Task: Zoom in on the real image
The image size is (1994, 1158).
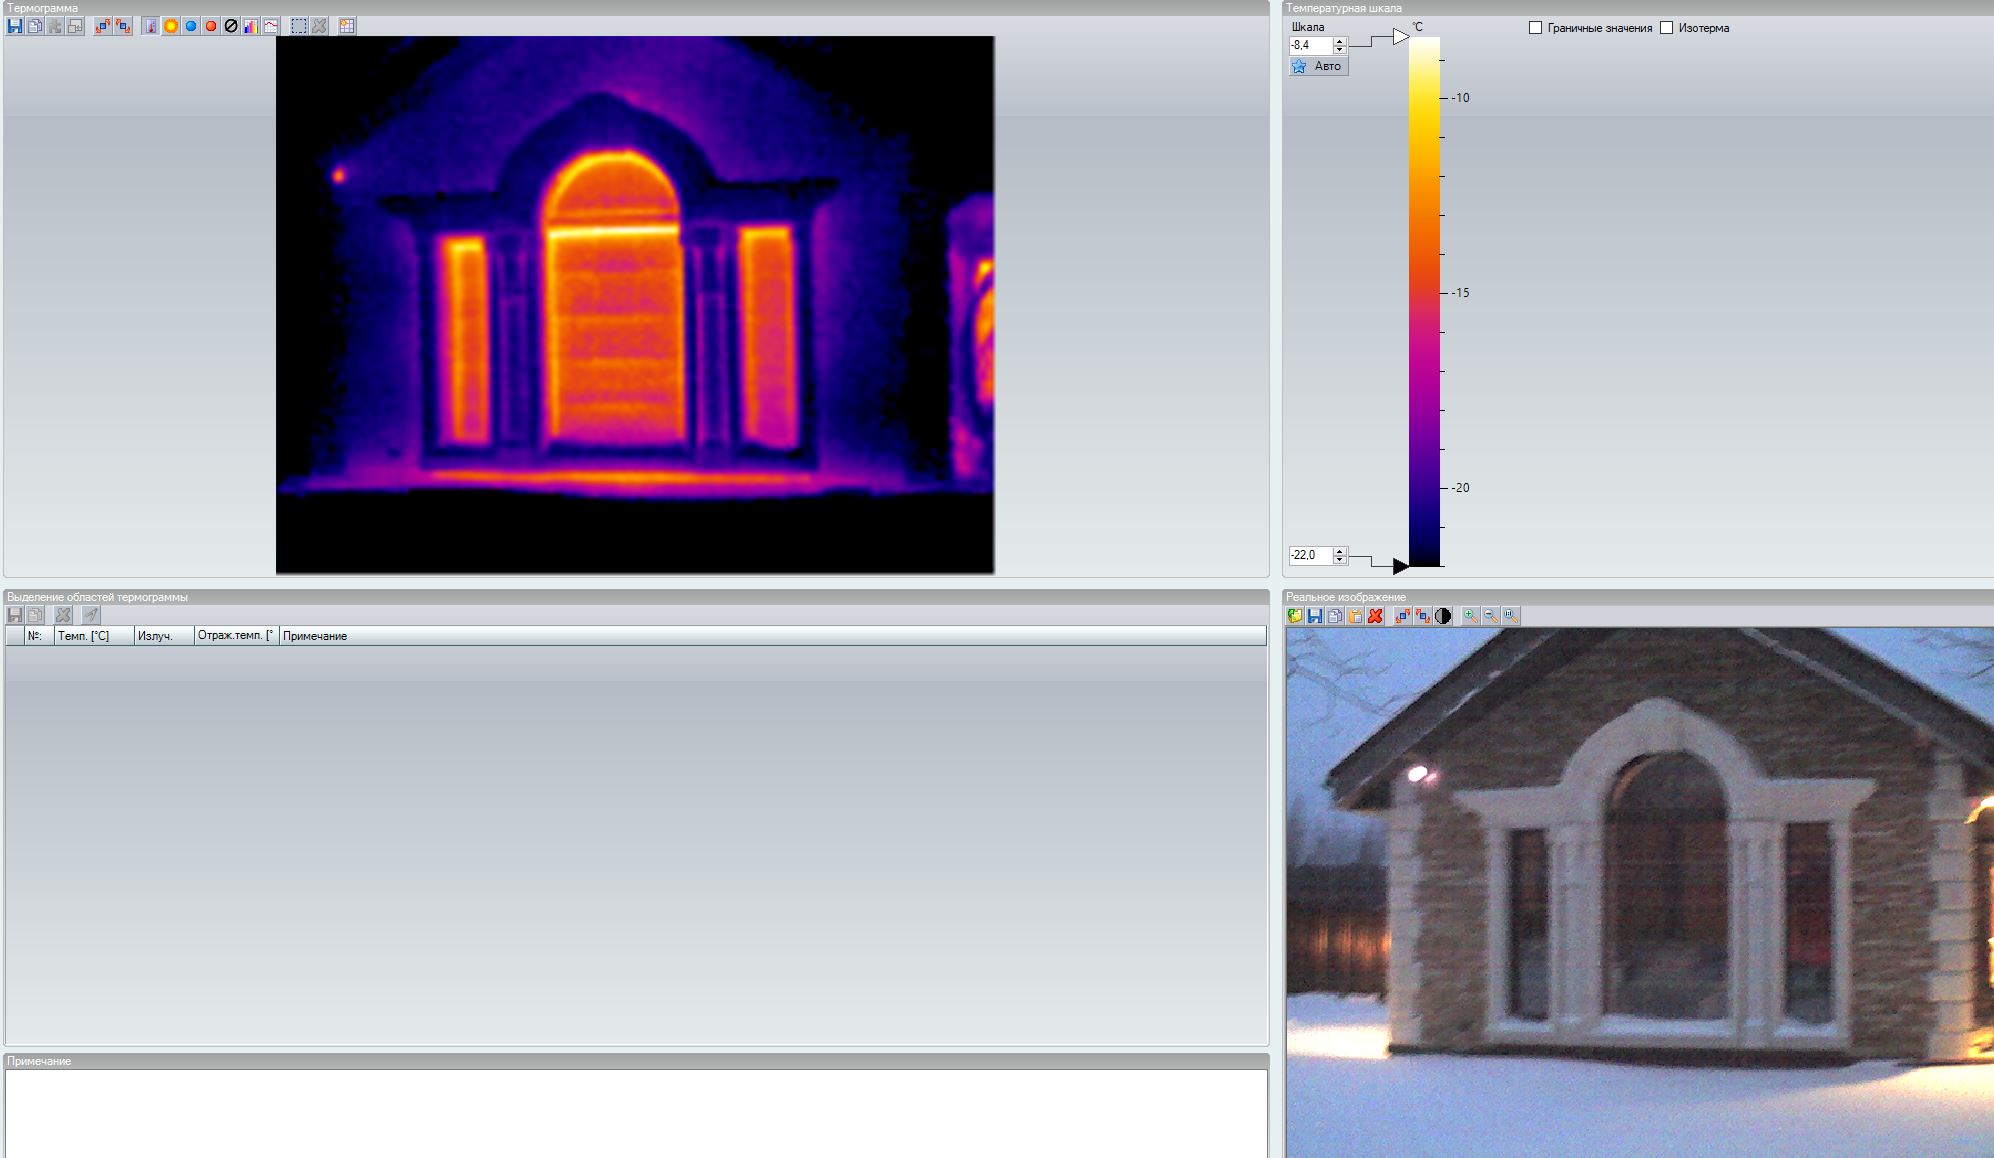Action: coord(1470,616)
